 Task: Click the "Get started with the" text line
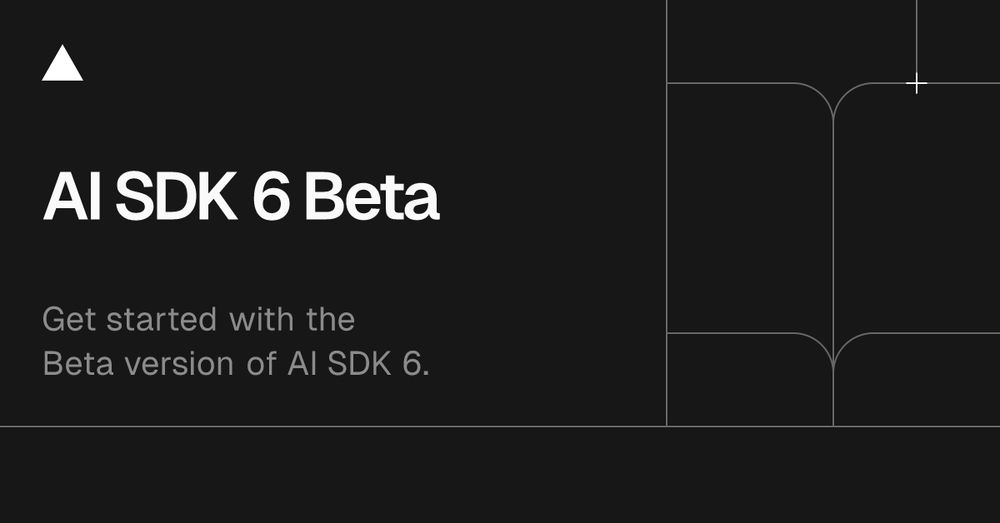click(198, 319)
